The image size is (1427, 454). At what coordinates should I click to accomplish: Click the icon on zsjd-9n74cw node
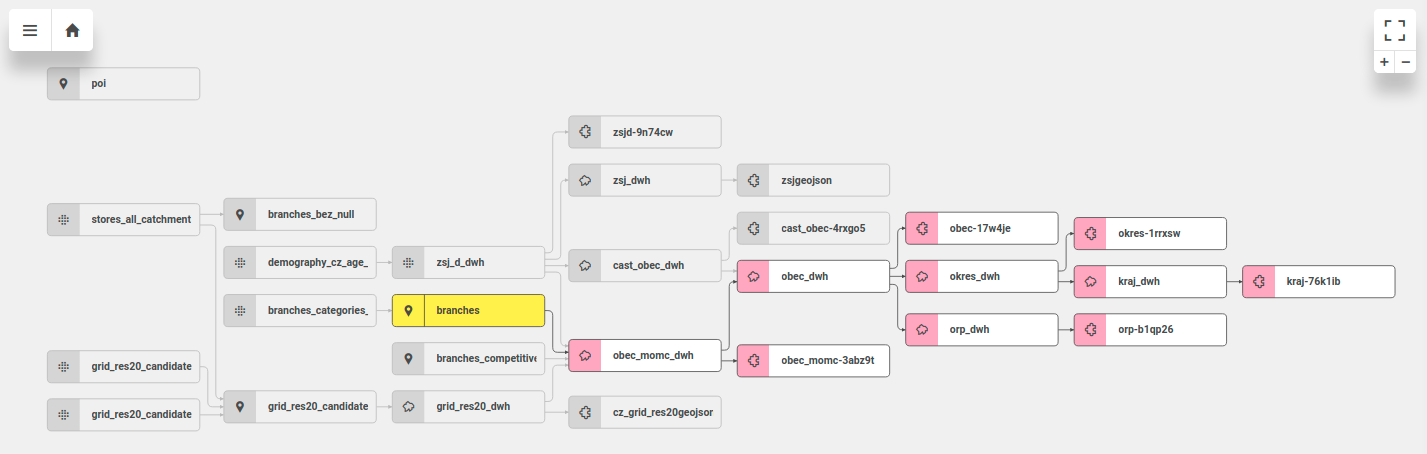coord(585,132)
